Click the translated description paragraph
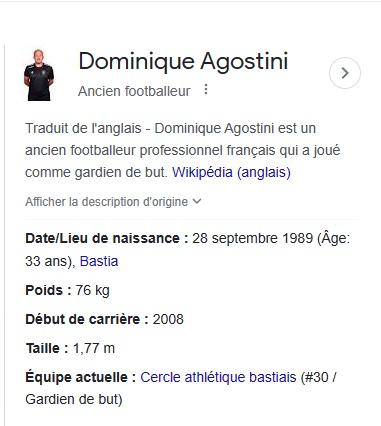 (183, 150)
